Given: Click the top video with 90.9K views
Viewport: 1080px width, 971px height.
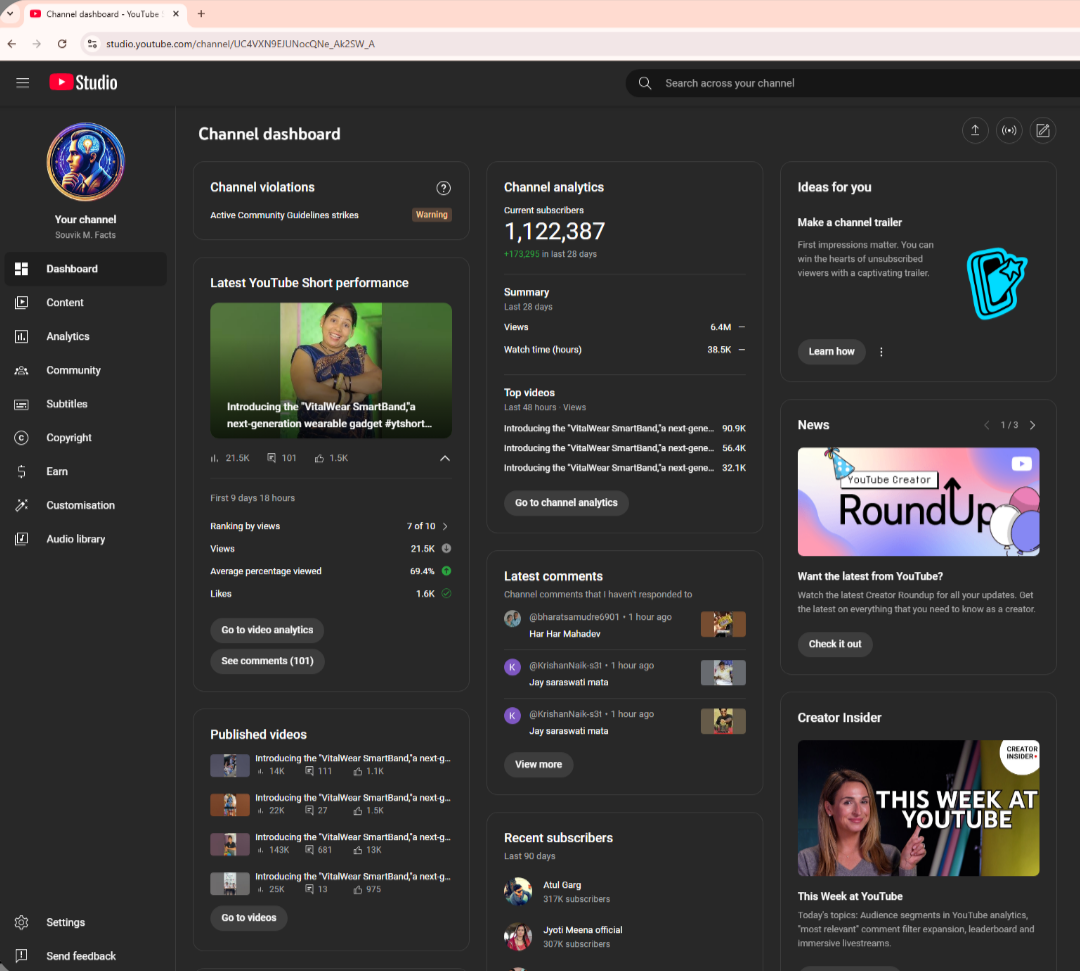Looking at the screenshot, I should 625,428.
